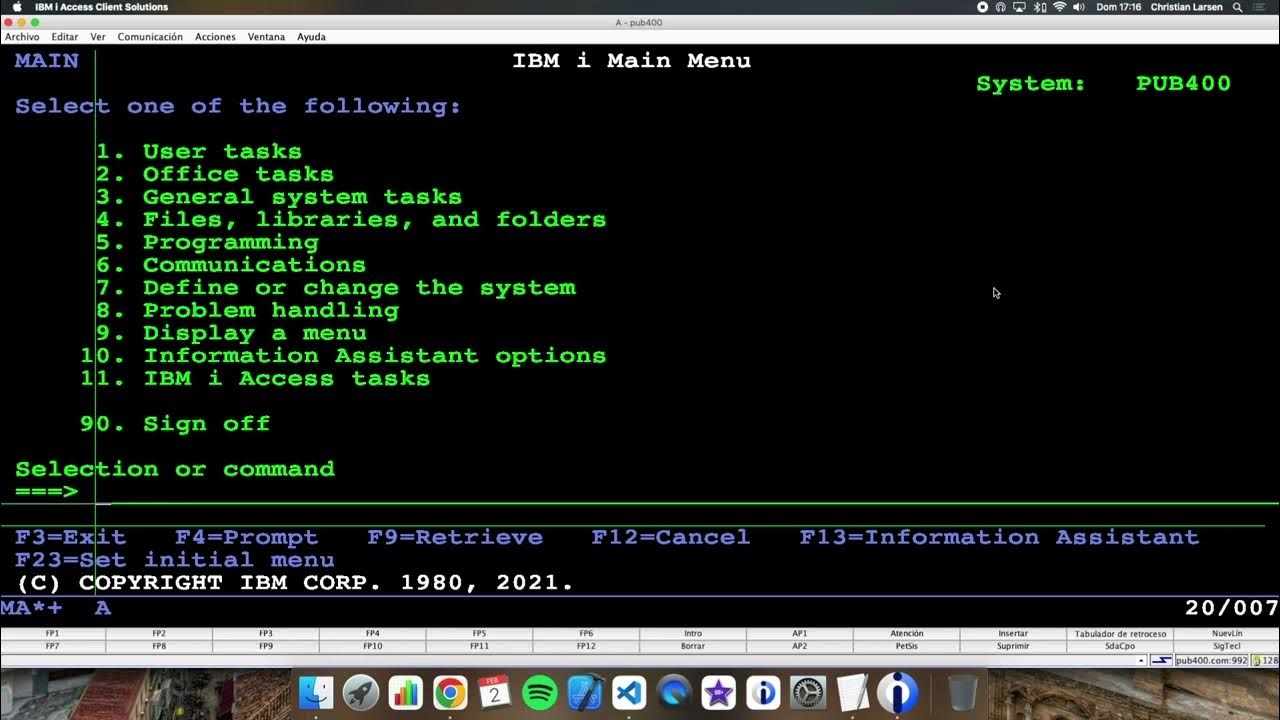Click the FP3 keypad button
This screenshot has height=720, width=1280.
266,634
